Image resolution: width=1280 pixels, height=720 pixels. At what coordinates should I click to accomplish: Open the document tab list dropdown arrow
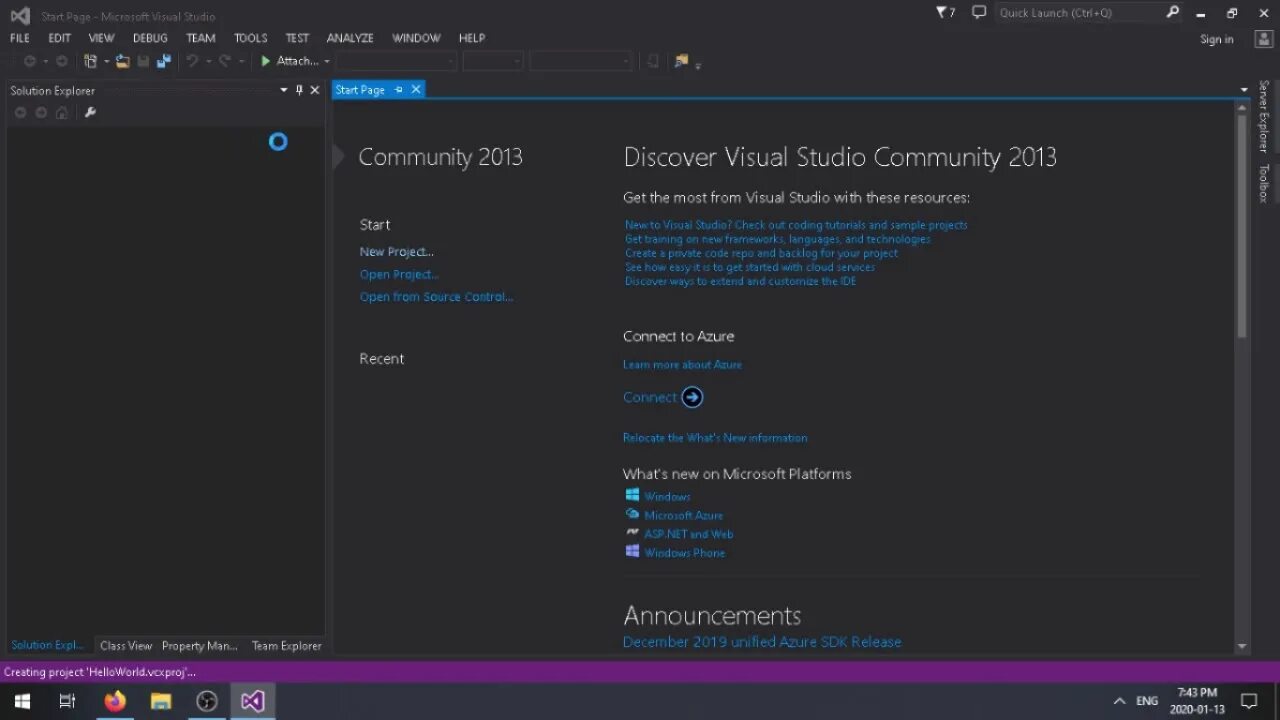point(1244,90)
